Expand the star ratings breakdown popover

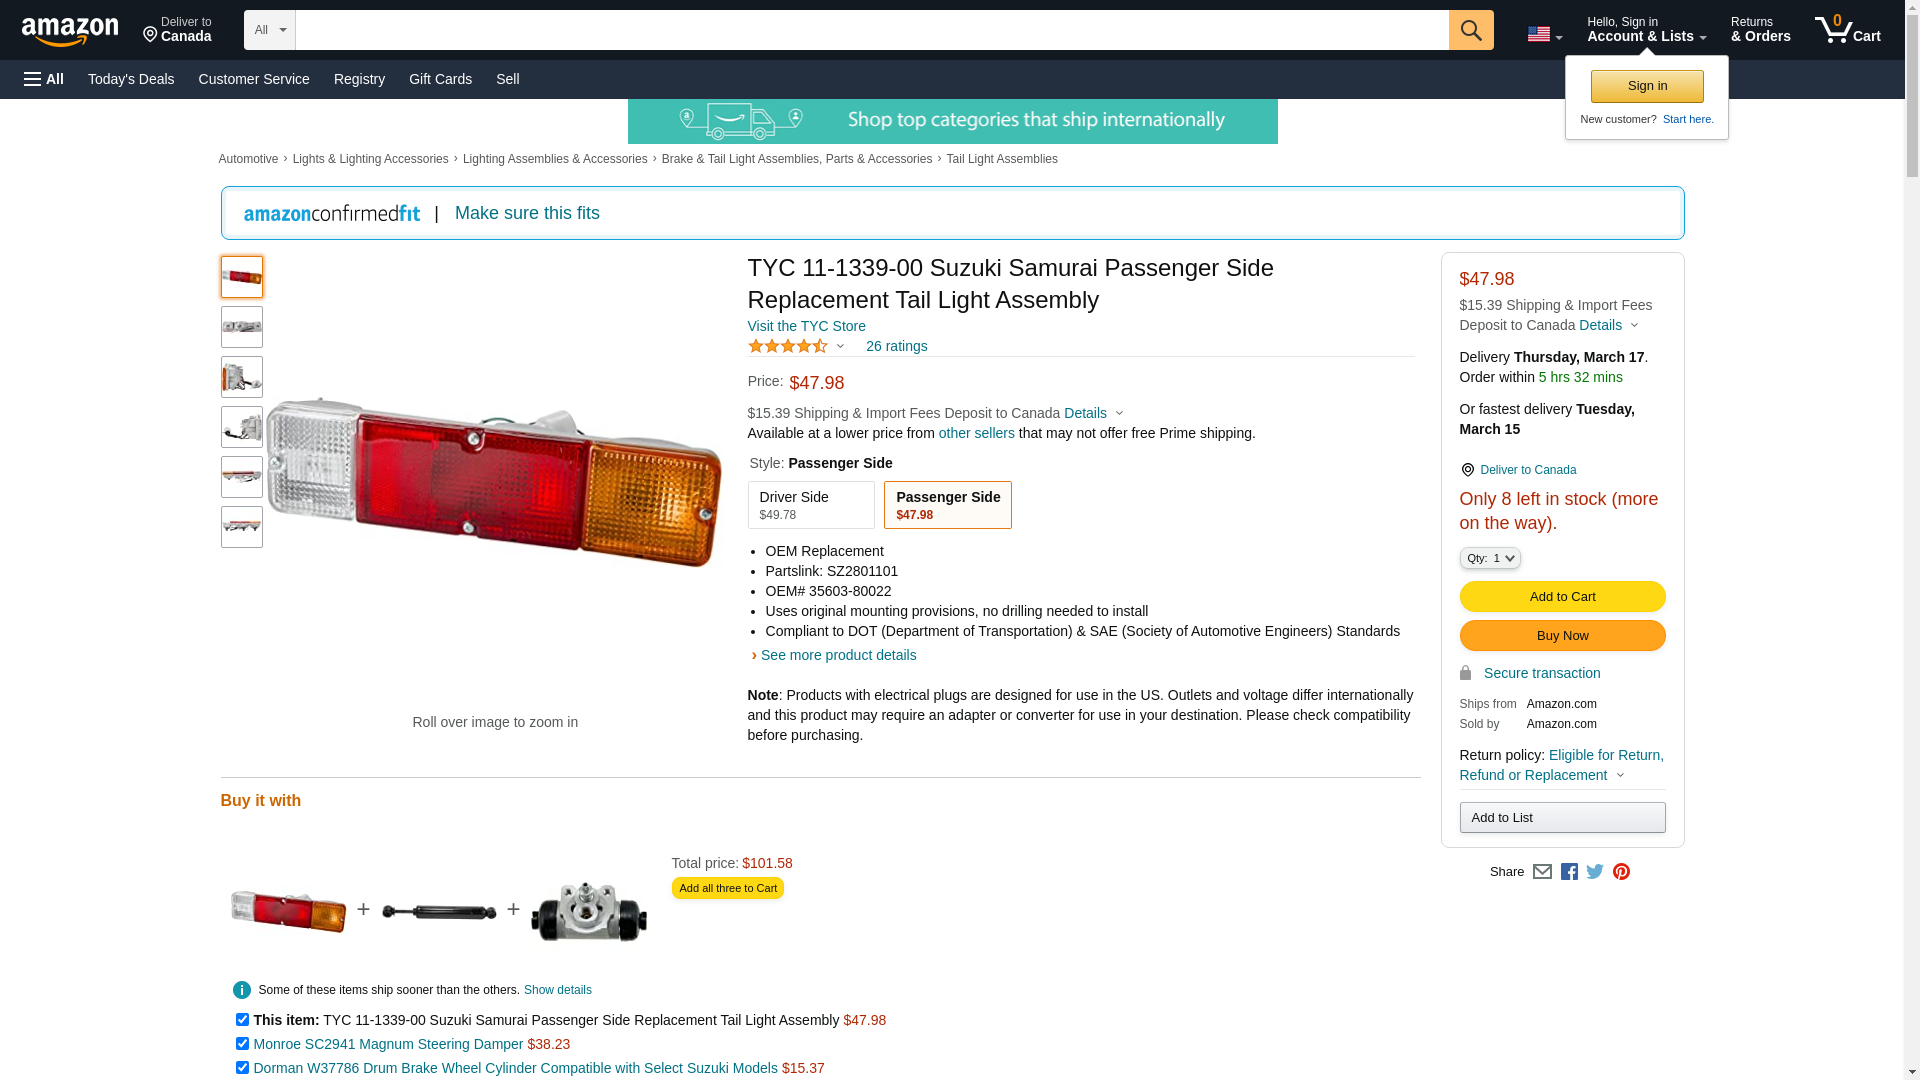pyautogui.click(x=796, y=346)
